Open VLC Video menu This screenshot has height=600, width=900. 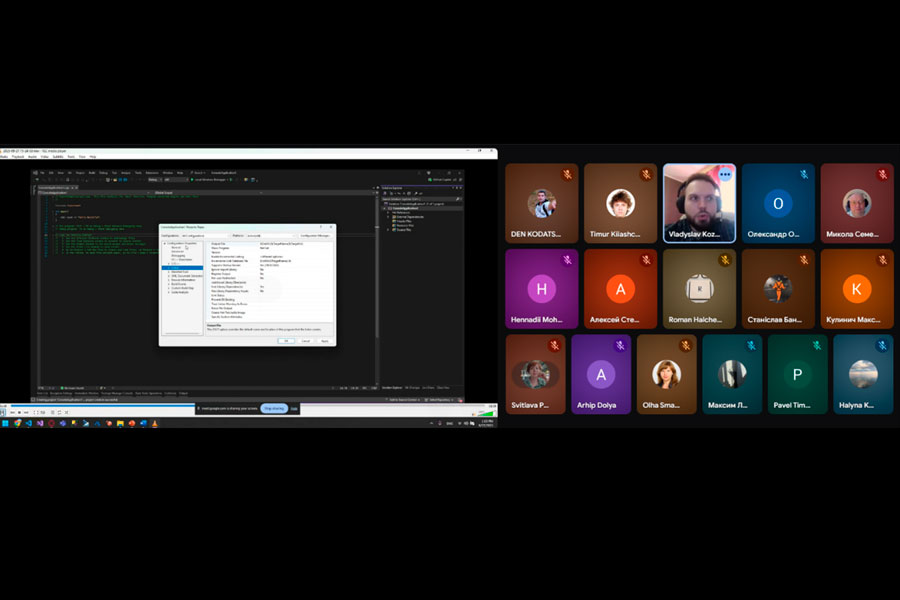coord(44,157)
